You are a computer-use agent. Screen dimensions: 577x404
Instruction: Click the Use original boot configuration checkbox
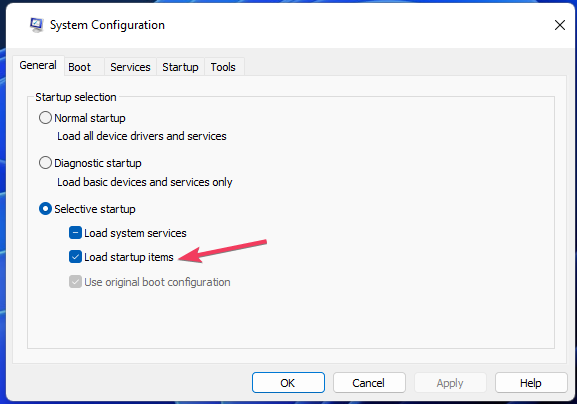pyautogui.click(x=75, y=282)
